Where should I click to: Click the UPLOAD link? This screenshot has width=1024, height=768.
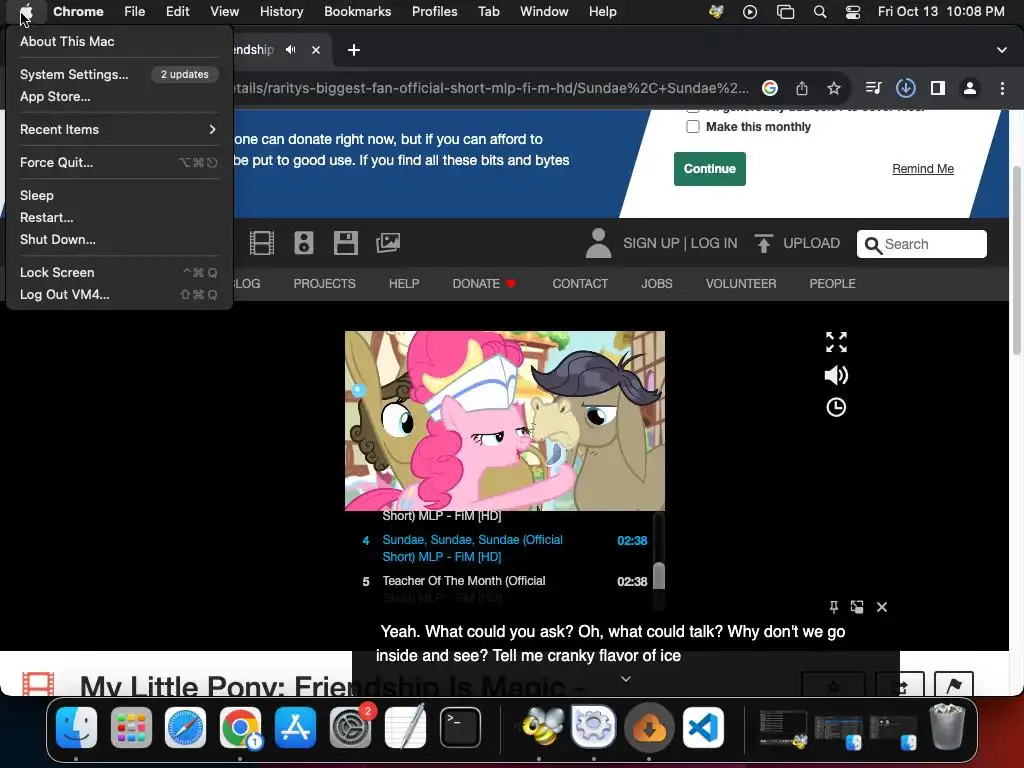[811, 243]
